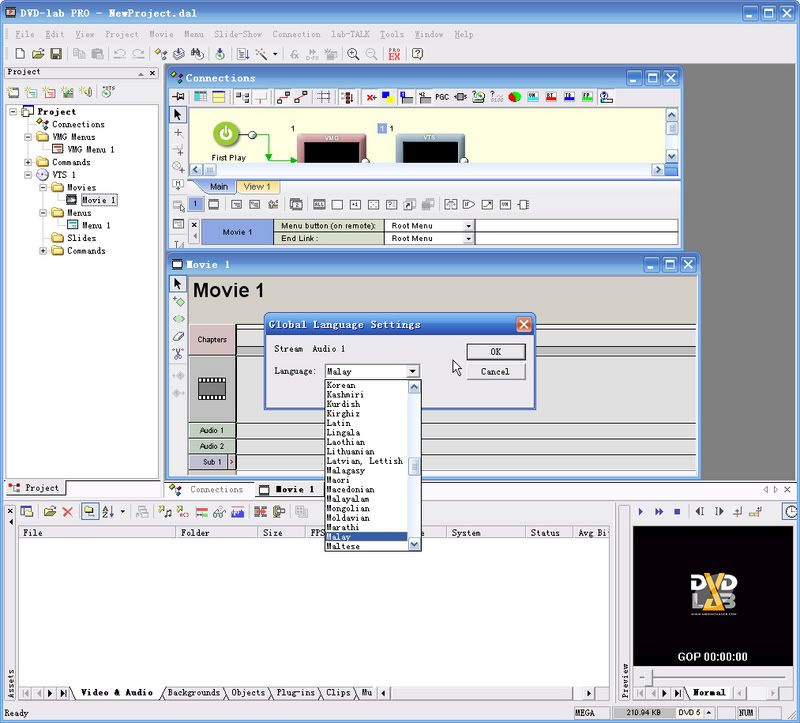Open the Slide-Show menu

(238, 34)
